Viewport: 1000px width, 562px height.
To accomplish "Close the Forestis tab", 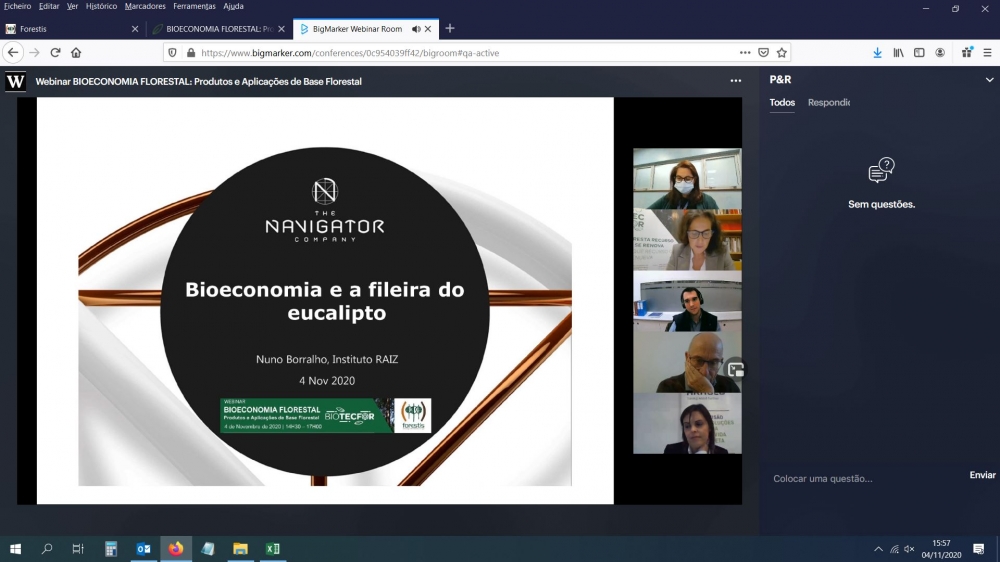I will point(135,29).
